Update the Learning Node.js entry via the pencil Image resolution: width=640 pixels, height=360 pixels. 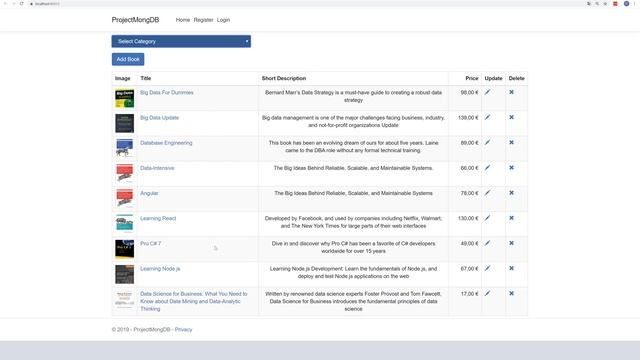[487, 268]
